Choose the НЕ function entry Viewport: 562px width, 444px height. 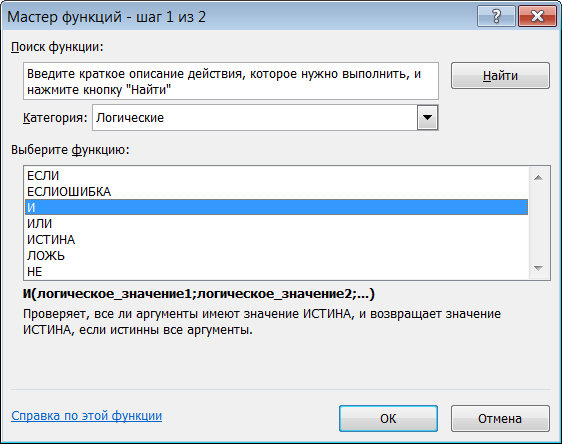point(276,272)
